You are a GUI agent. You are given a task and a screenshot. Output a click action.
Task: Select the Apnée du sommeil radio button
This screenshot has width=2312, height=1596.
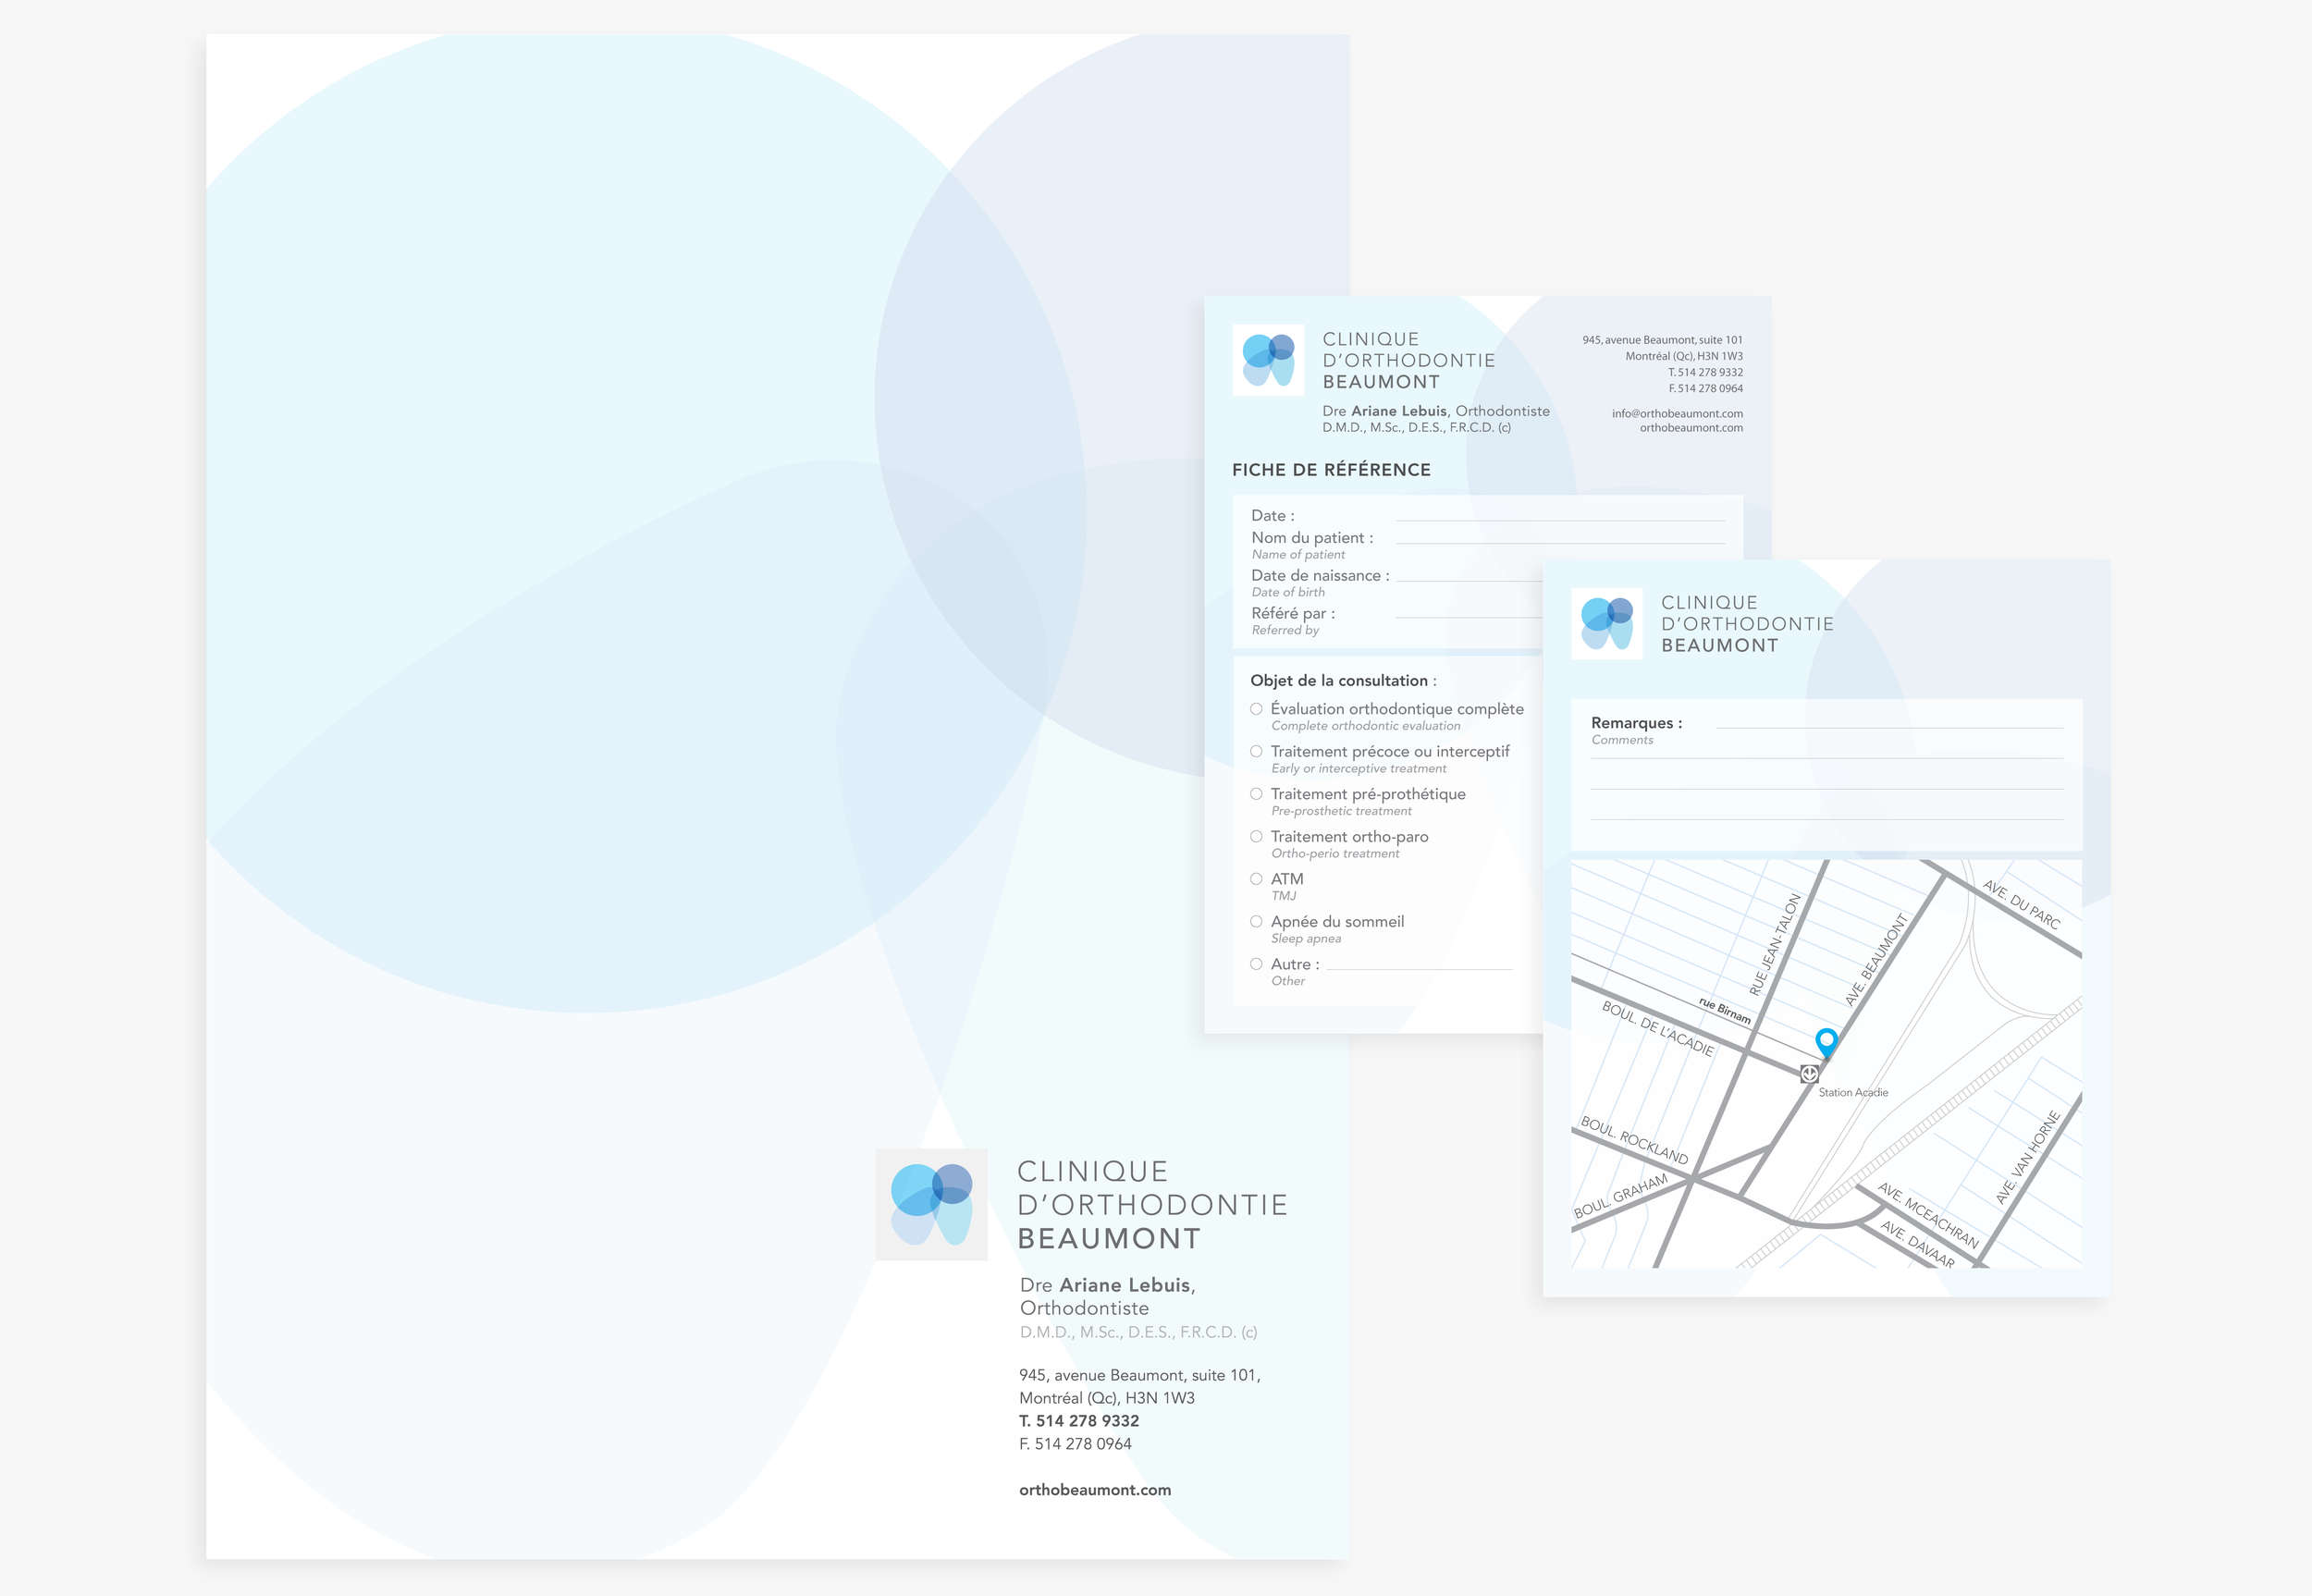pyautogui.click(x=1256, y=922)
